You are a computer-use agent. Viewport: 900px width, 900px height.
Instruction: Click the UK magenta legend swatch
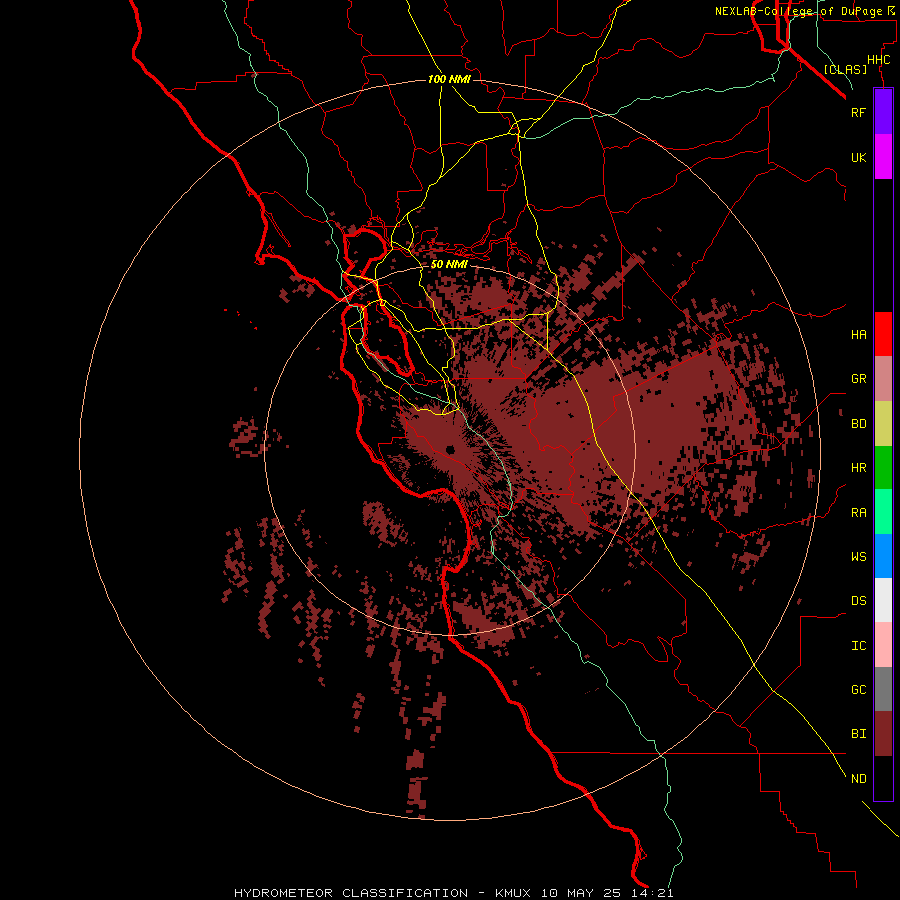pyautogui.click(x=883, y=157)
